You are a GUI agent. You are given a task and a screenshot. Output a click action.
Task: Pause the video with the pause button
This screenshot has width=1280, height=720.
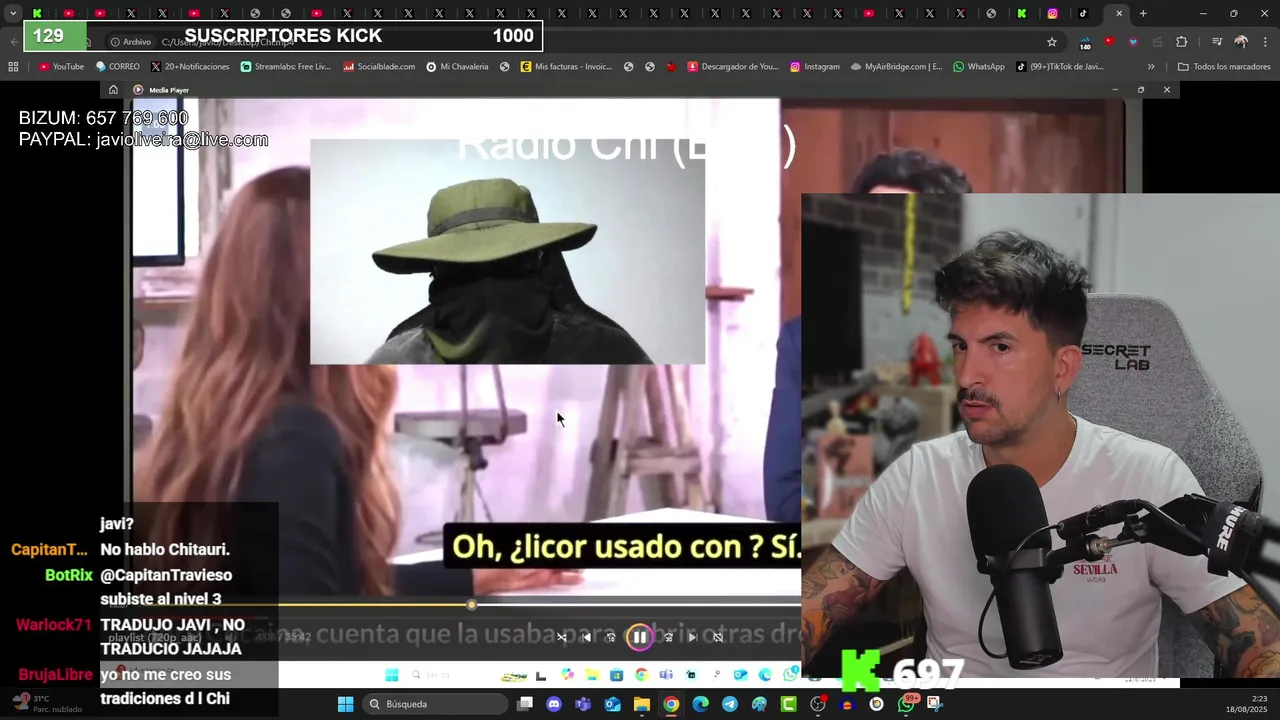point(639,637)
